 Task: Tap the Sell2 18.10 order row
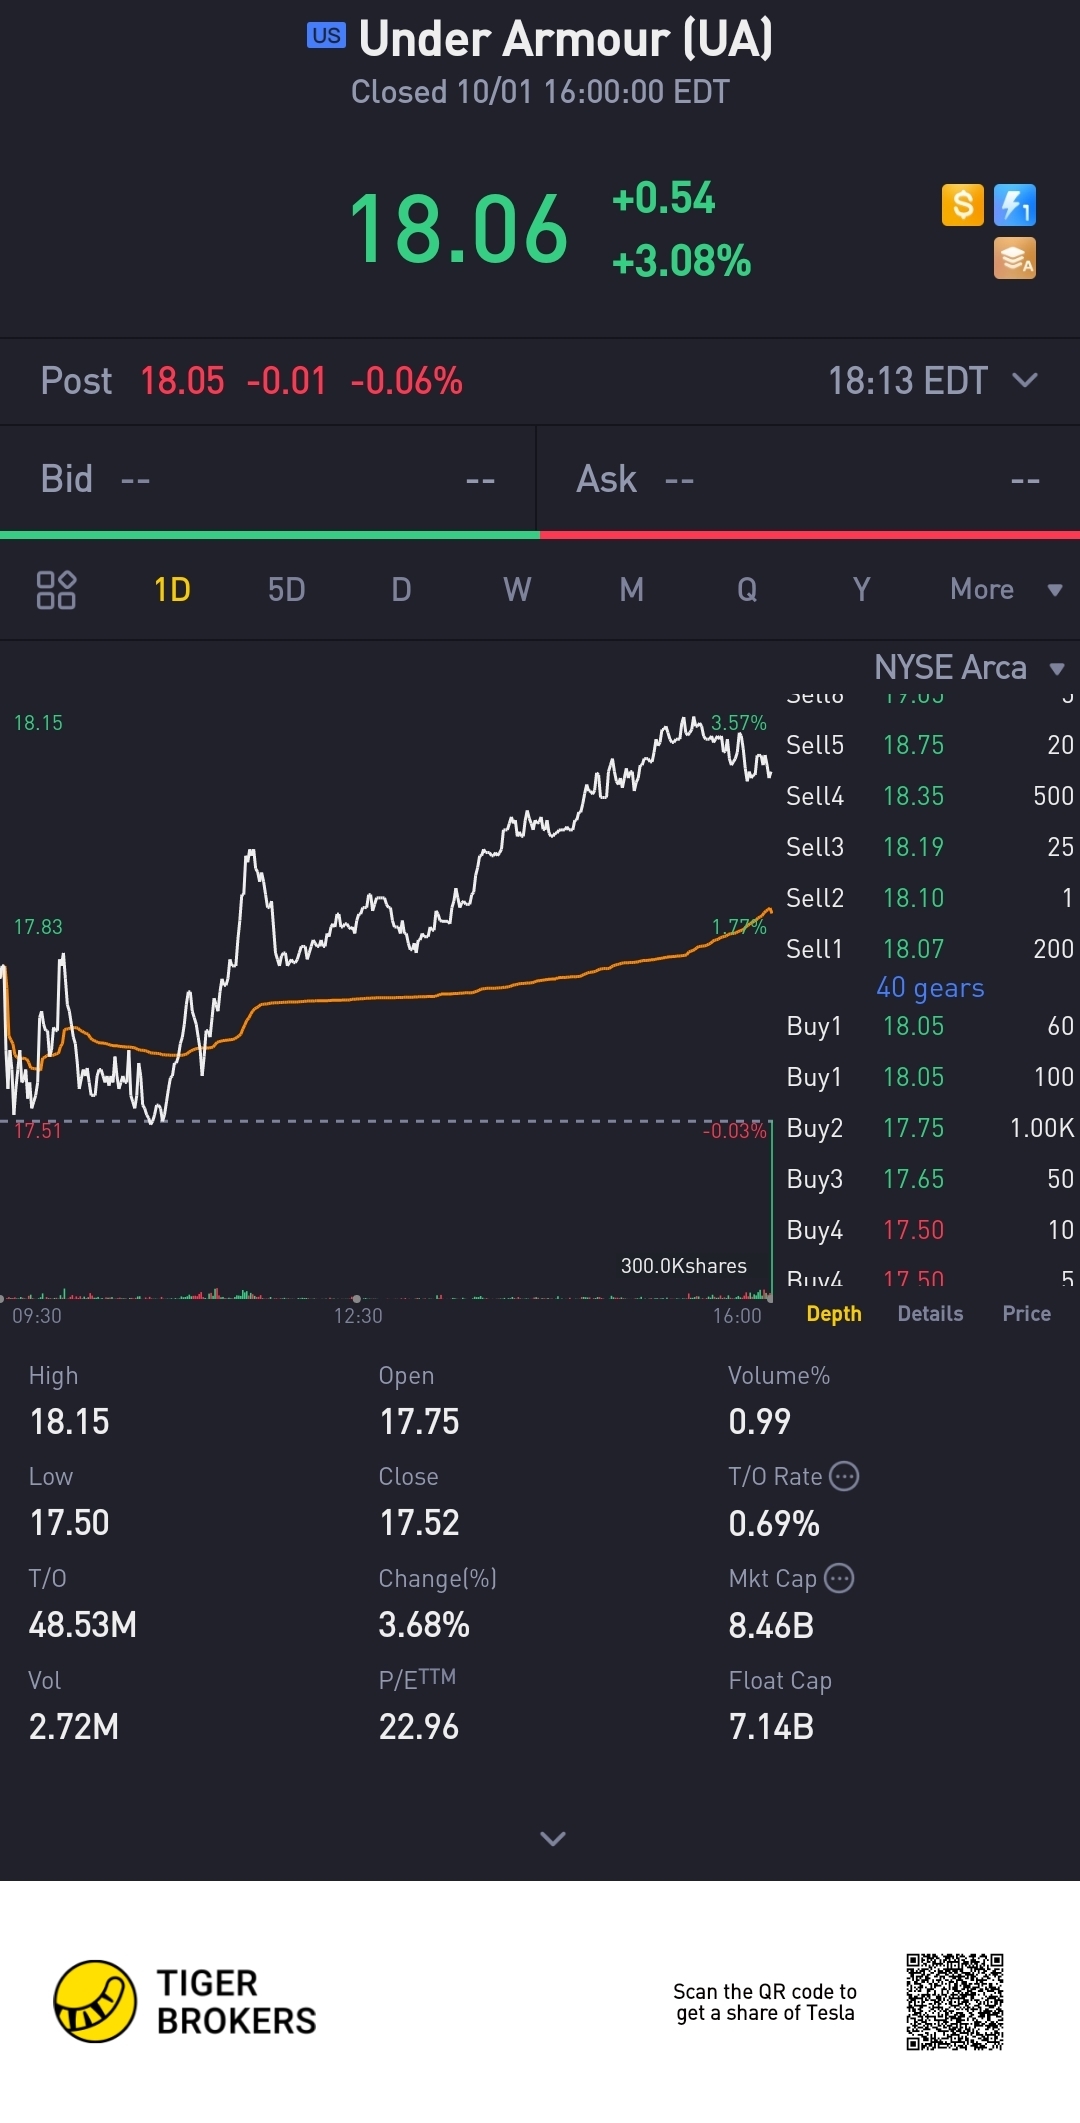[929, 897]
